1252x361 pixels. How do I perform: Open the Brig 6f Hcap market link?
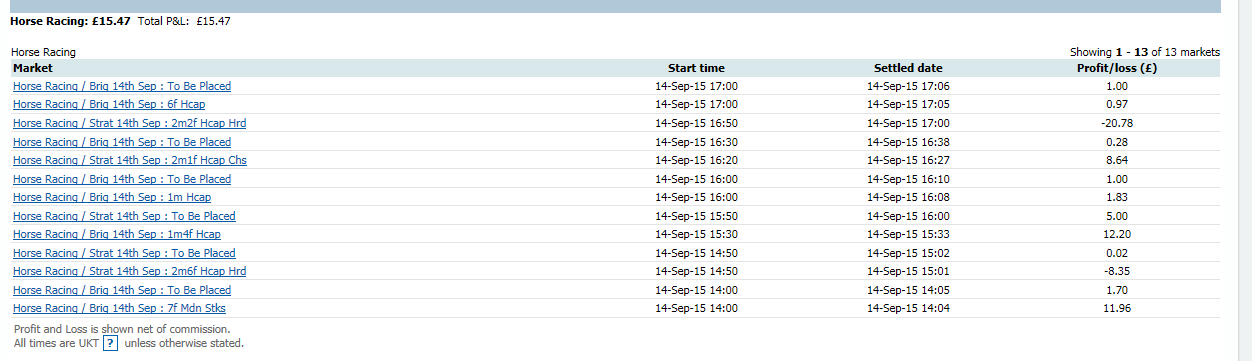pos(109,105)
